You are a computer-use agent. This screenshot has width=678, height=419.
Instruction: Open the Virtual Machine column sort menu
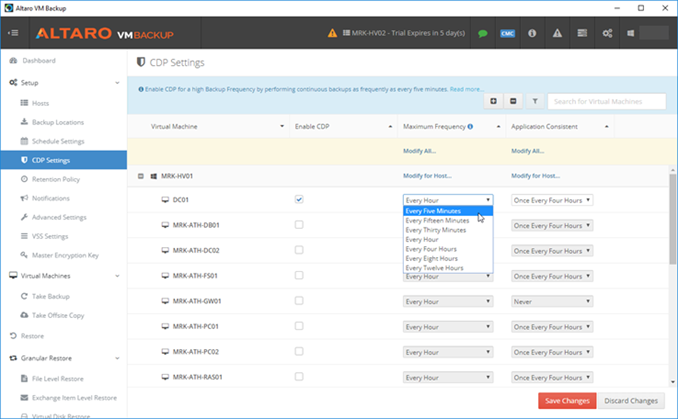[282, 126]
